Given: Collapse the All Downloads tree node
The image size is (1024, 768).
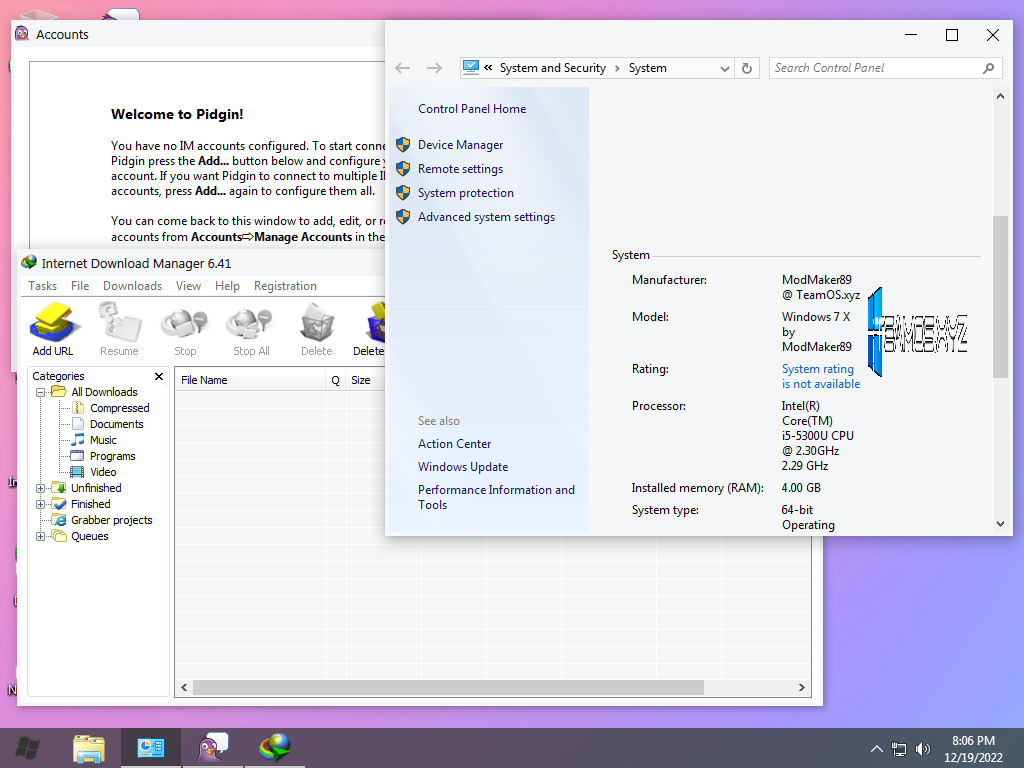Looking at the screenshot, I should click(x=41, y=392).
